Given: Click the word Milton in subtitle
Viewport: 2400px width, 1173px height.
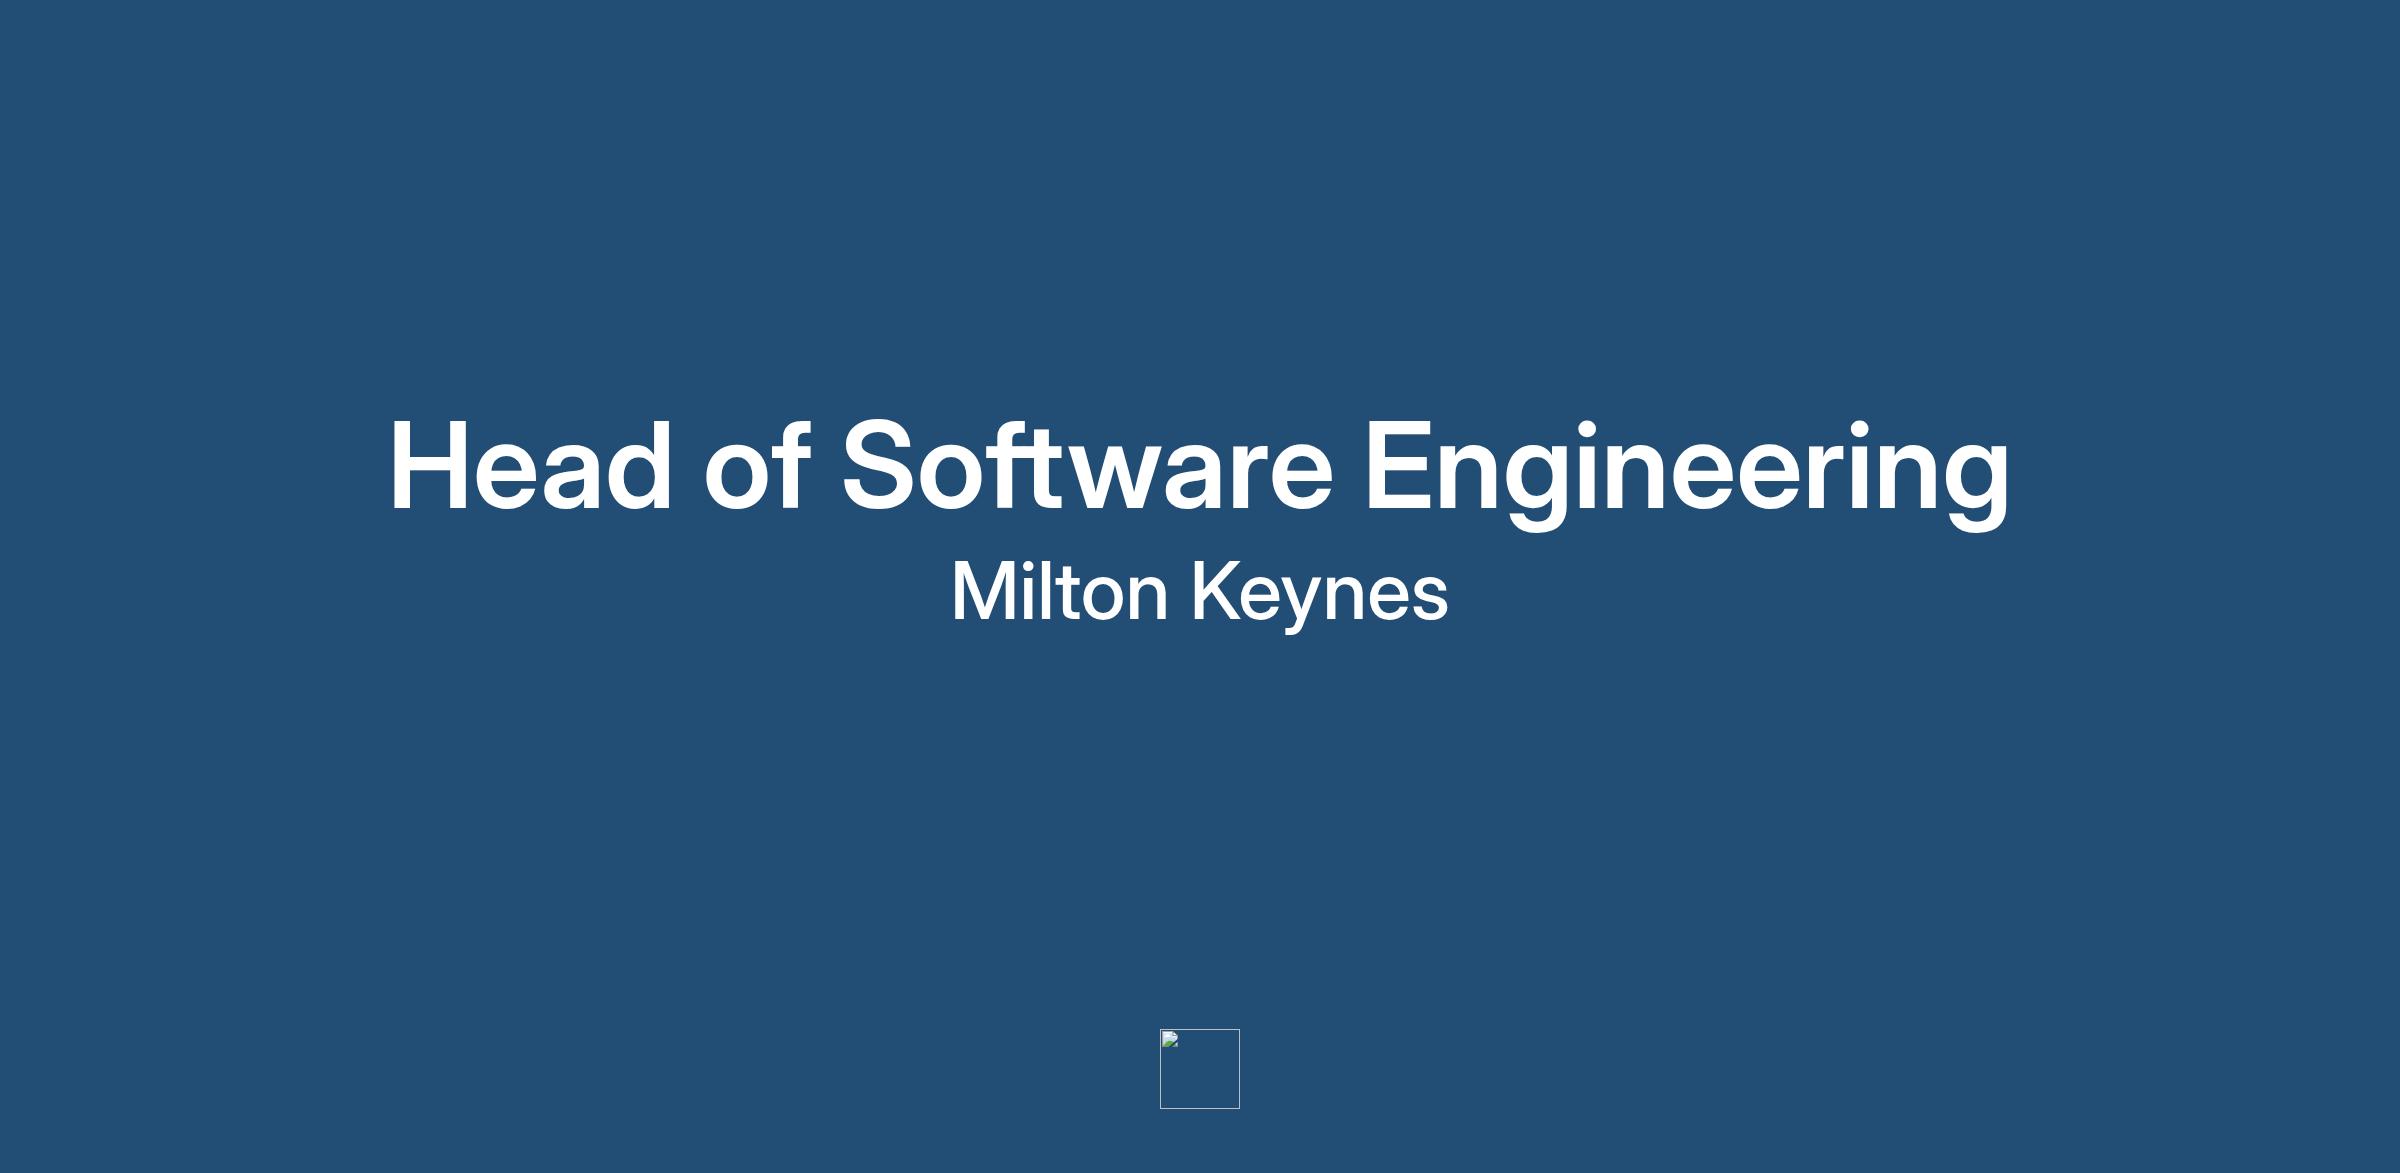Looking at the screenshot, I should [1059, 592].
